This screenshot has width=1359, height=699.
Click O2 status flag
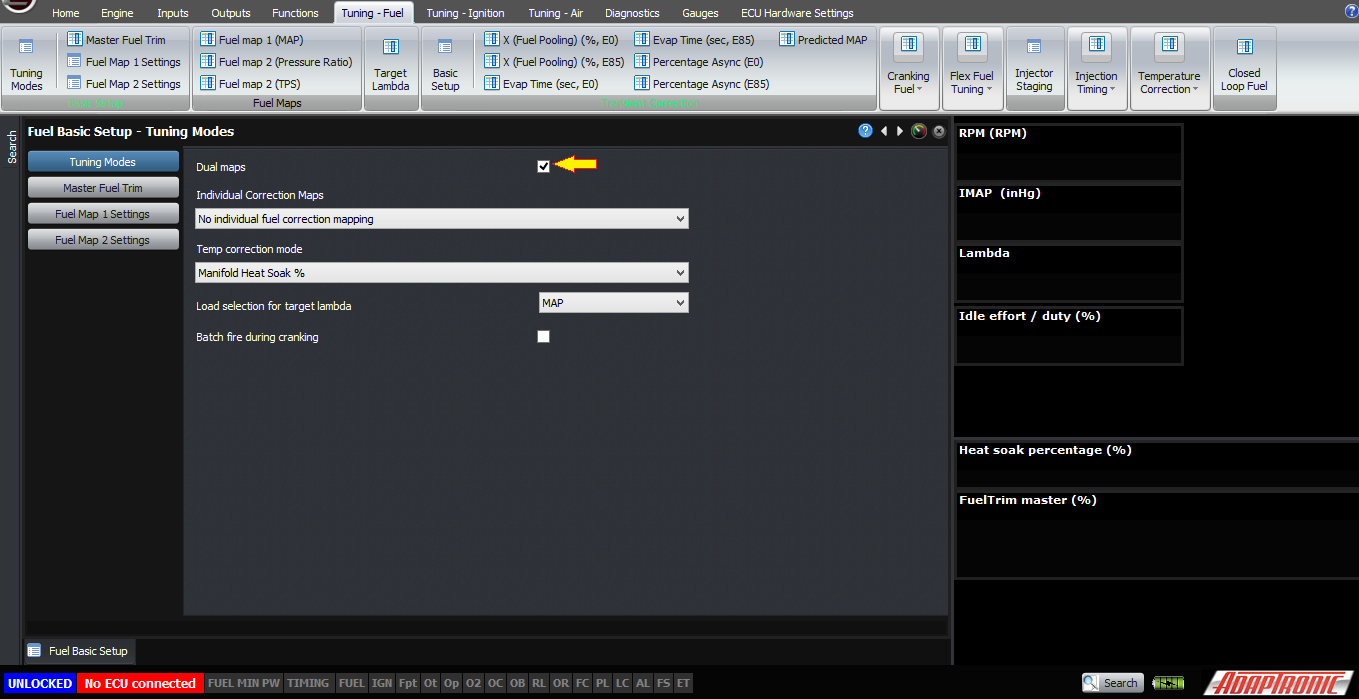click(x=474, y=683)
